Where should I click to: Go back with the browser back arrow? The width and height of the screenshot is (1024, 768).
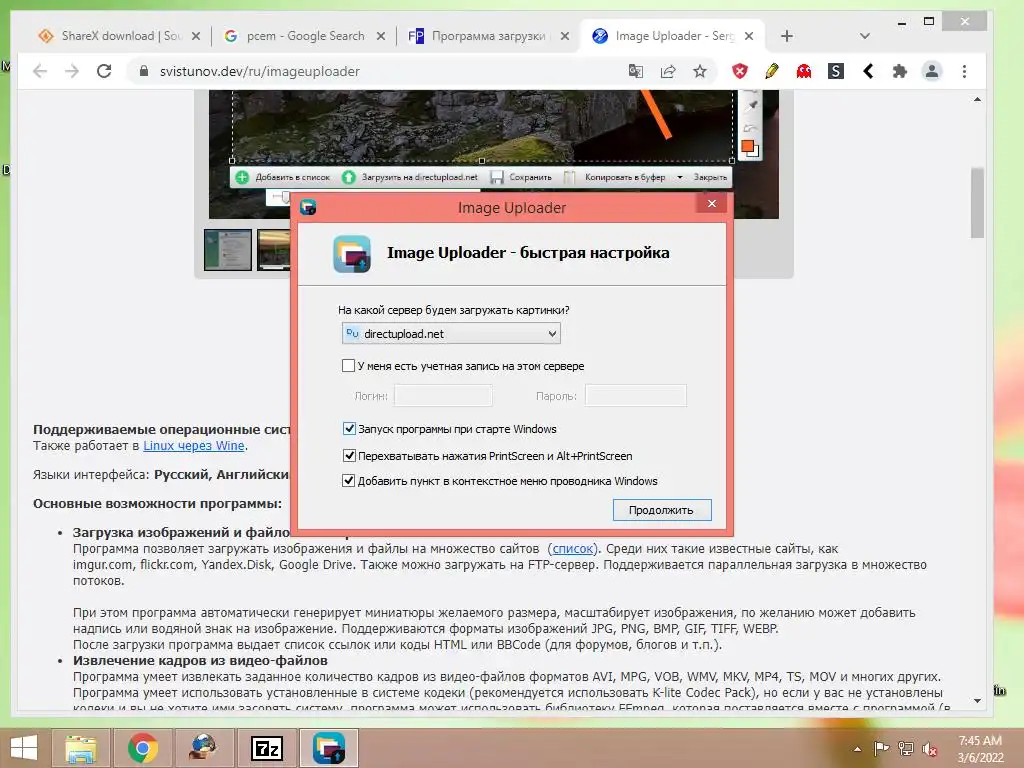(x=40, y=71)
